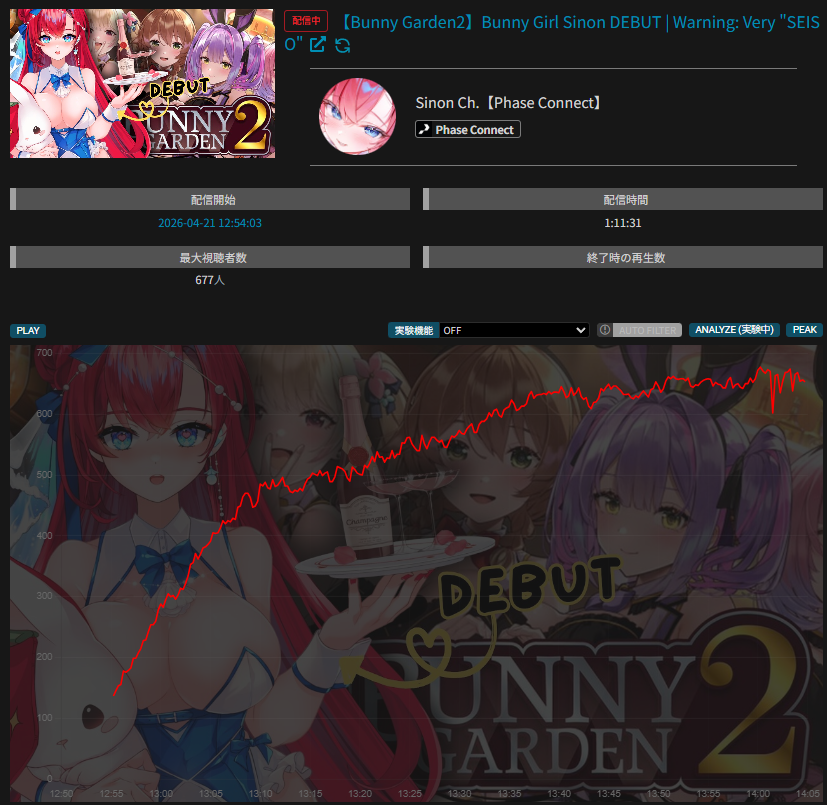
Task: Click the Phase Connect group tag
Action: click(468, 129)
